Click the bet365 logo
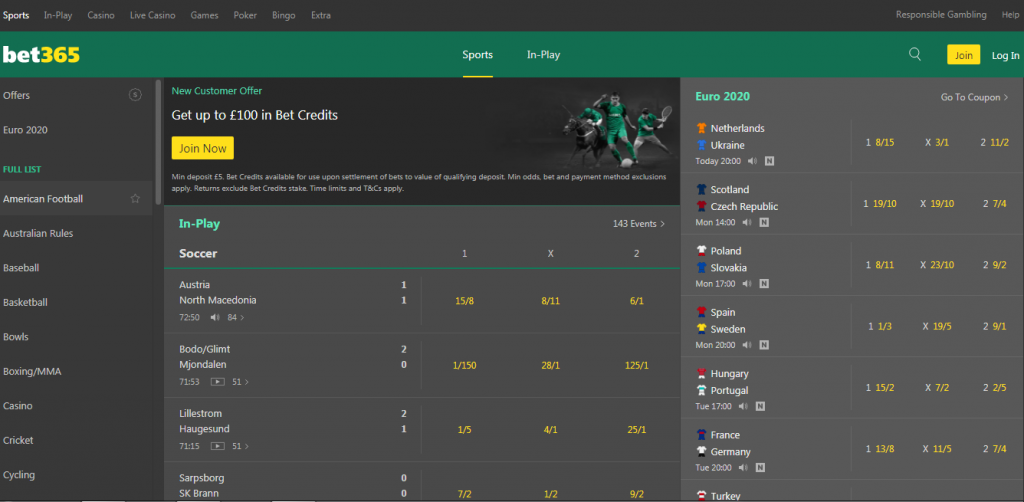This screenshot has height=502, width=1024. click(x=41, y=55)
